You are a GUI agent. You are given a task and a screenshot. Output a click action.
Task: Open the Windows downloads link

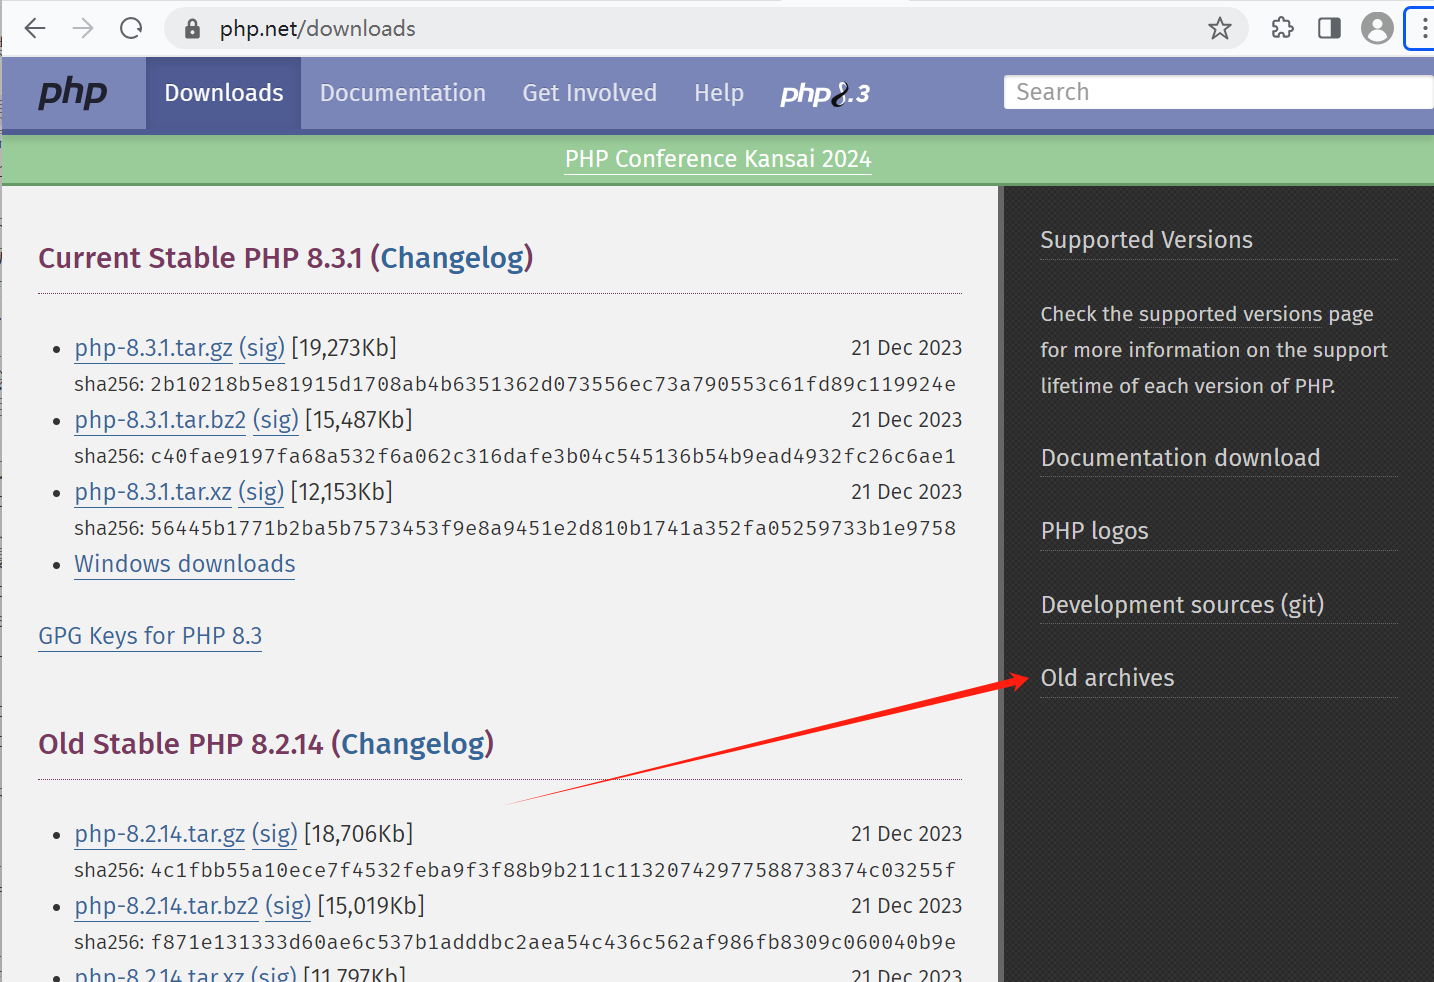[185, 564]
